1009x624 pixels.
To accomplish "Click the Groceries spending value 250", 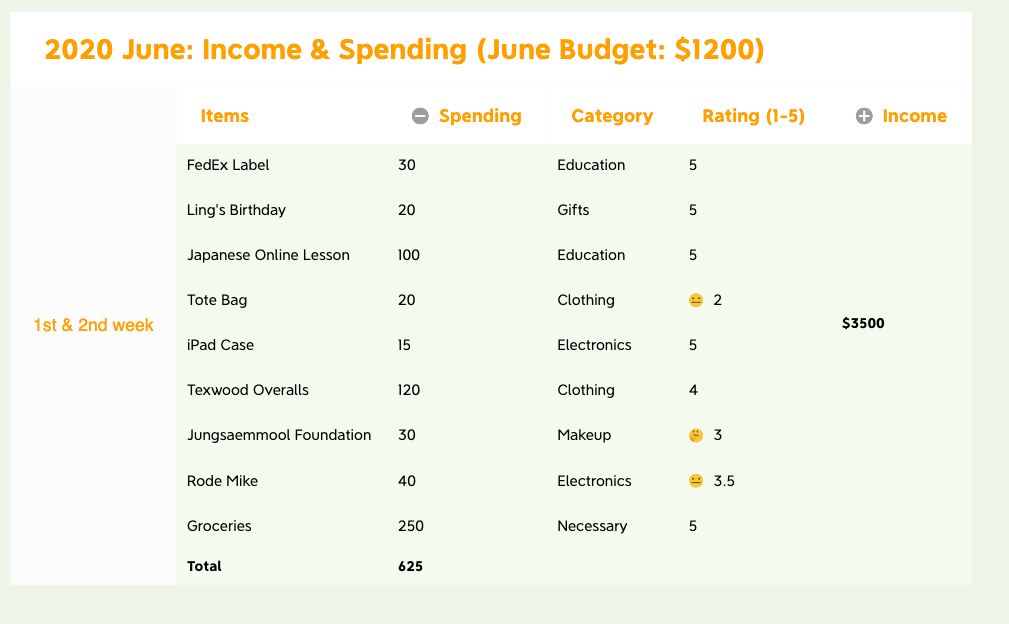I will (410, 526).
